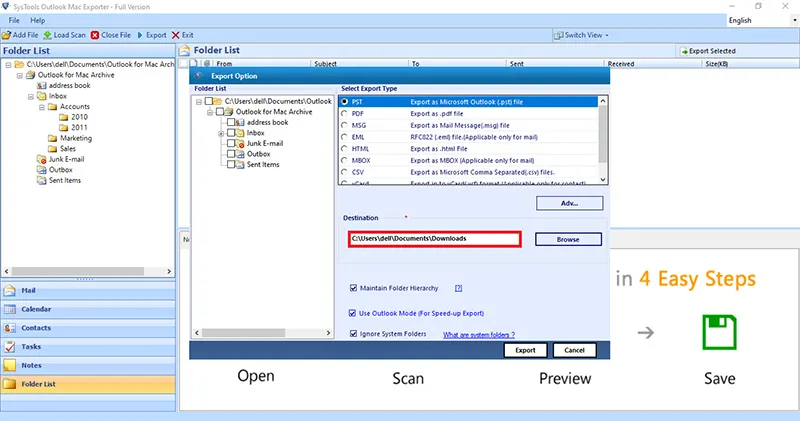Open the English language dropdown
Image resolution: width=800 pixels, height=421 pixels.
coord(794,20)
